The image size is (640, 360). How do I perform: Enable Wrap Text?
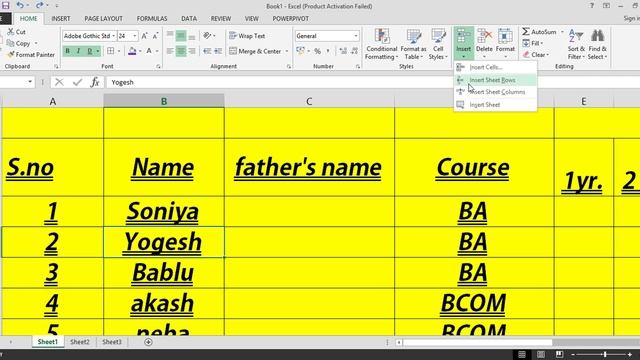[247, 36]
